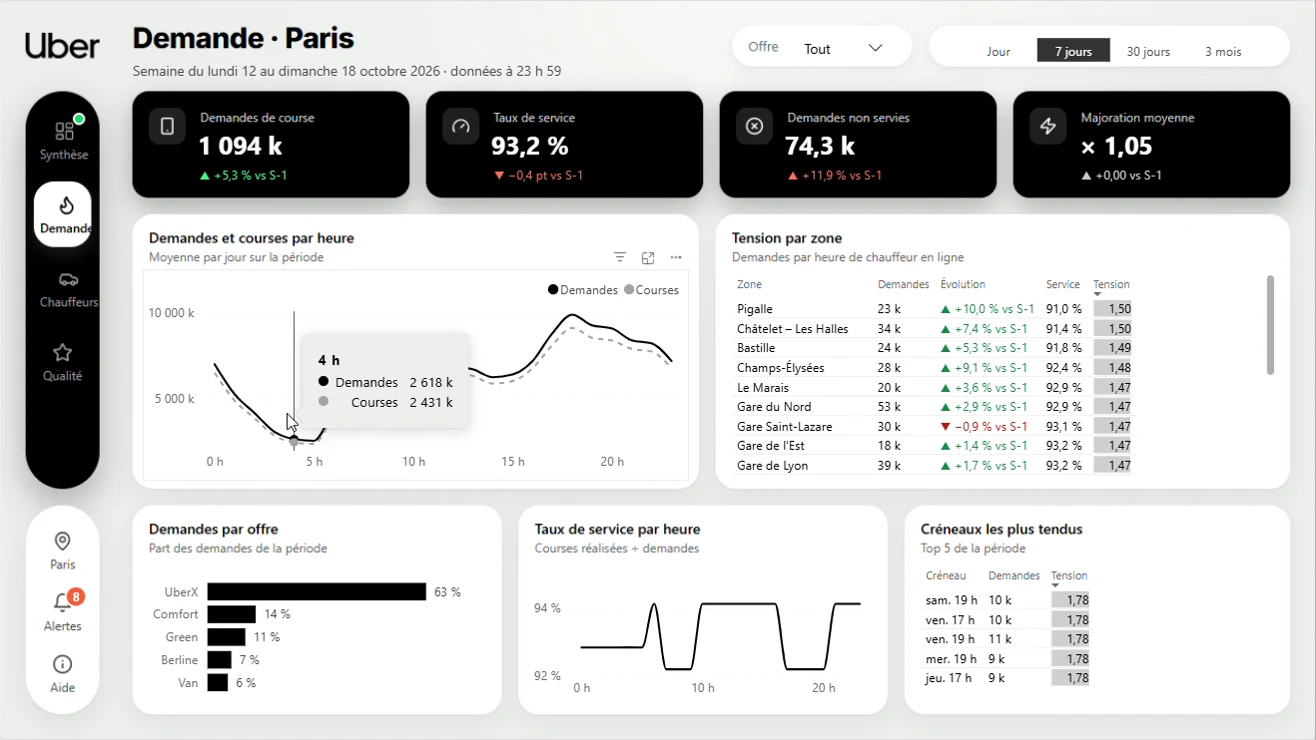Select the Gare Saint-Lazare zone name
This screenshot has height=740, width=1316.
785,427
